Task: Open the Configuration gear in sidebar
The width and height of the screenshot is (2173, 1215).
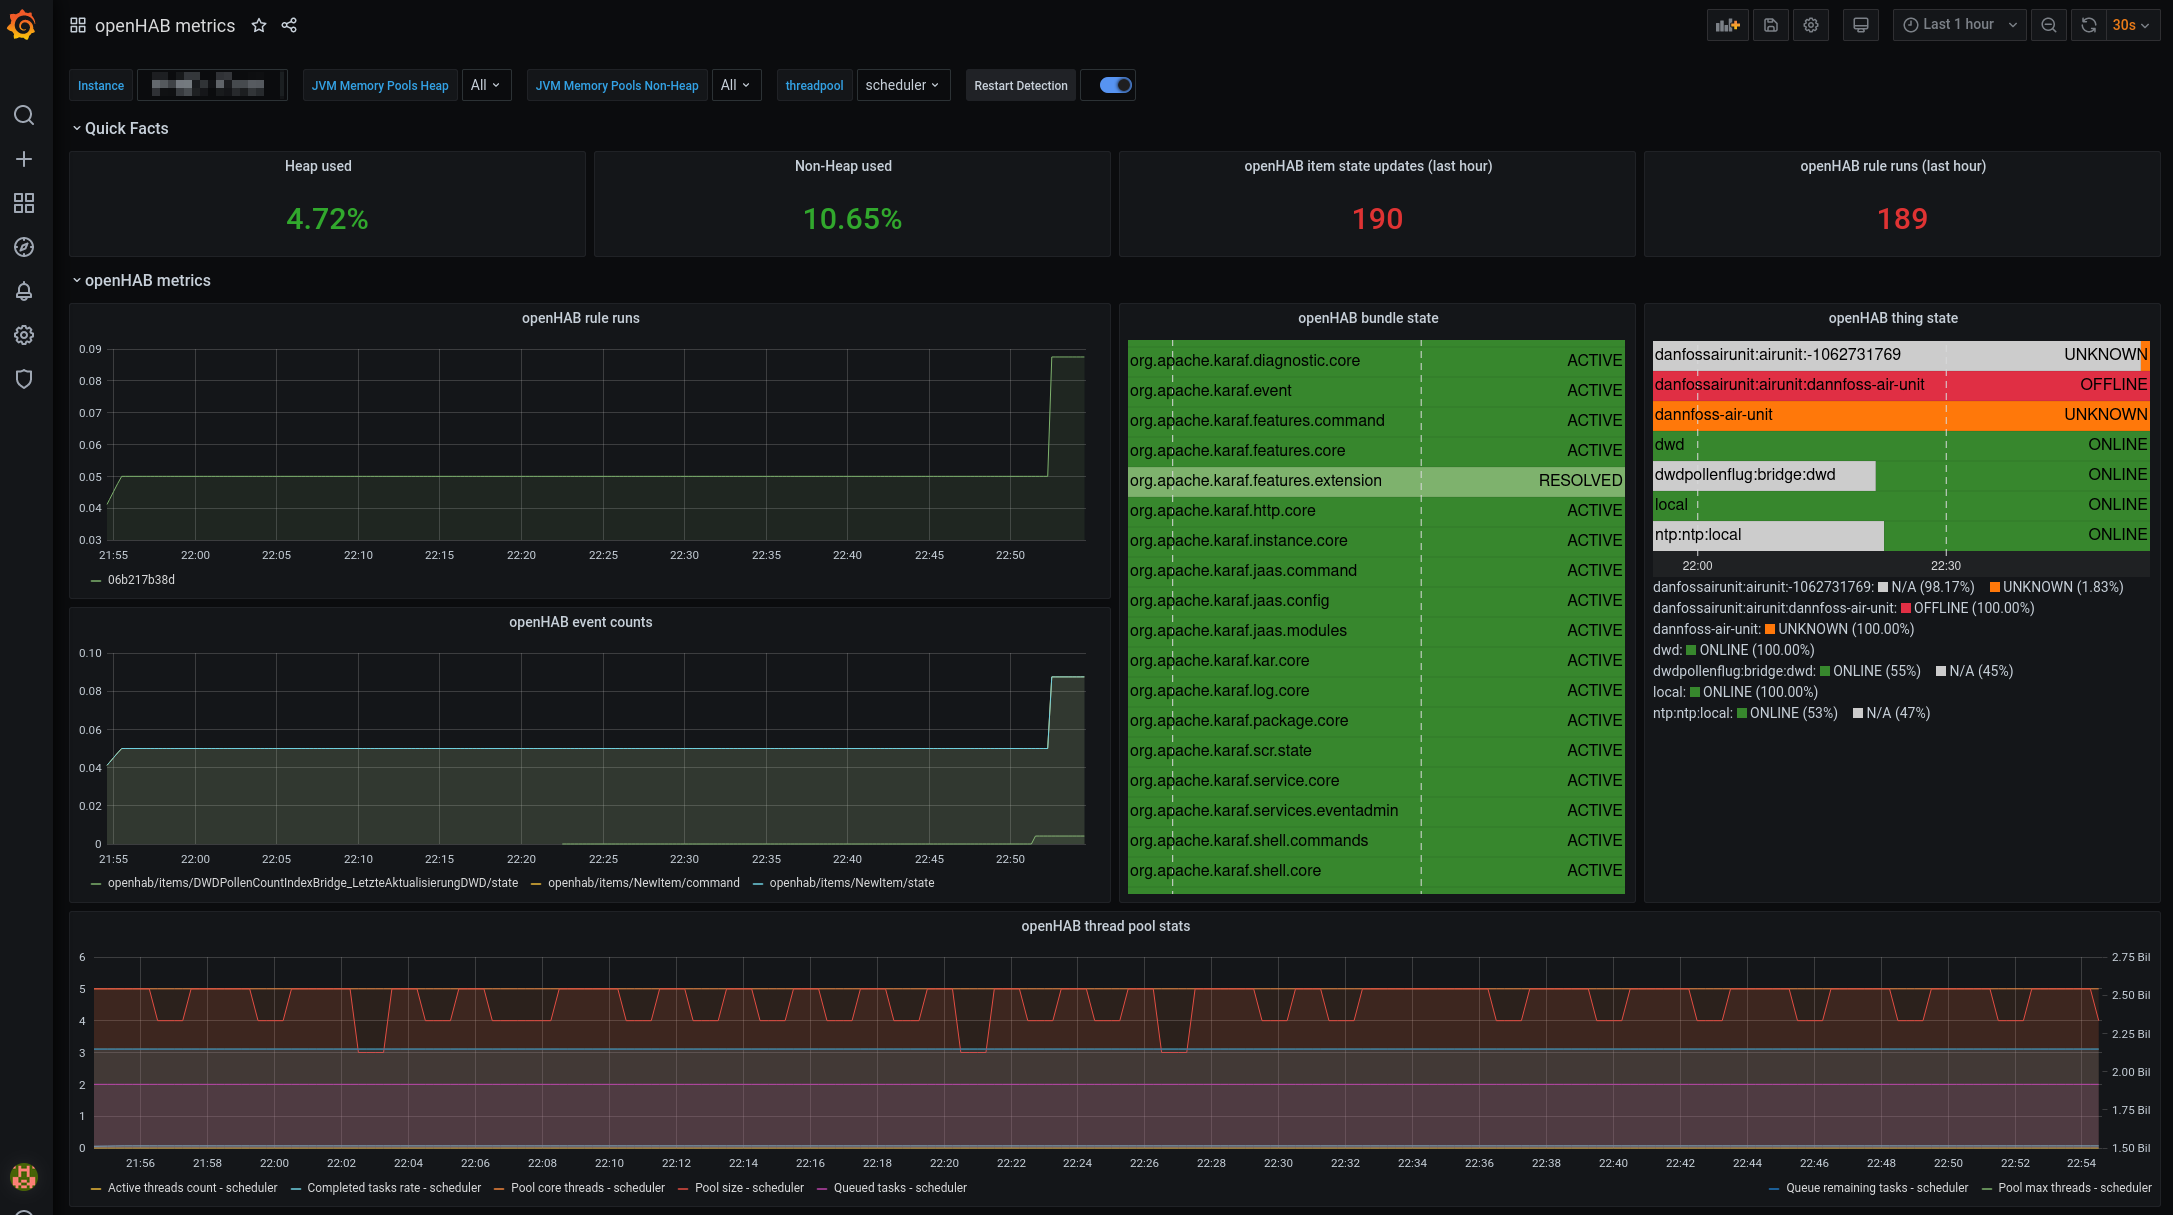Action: pyautogui.click(x=24, y=335)
